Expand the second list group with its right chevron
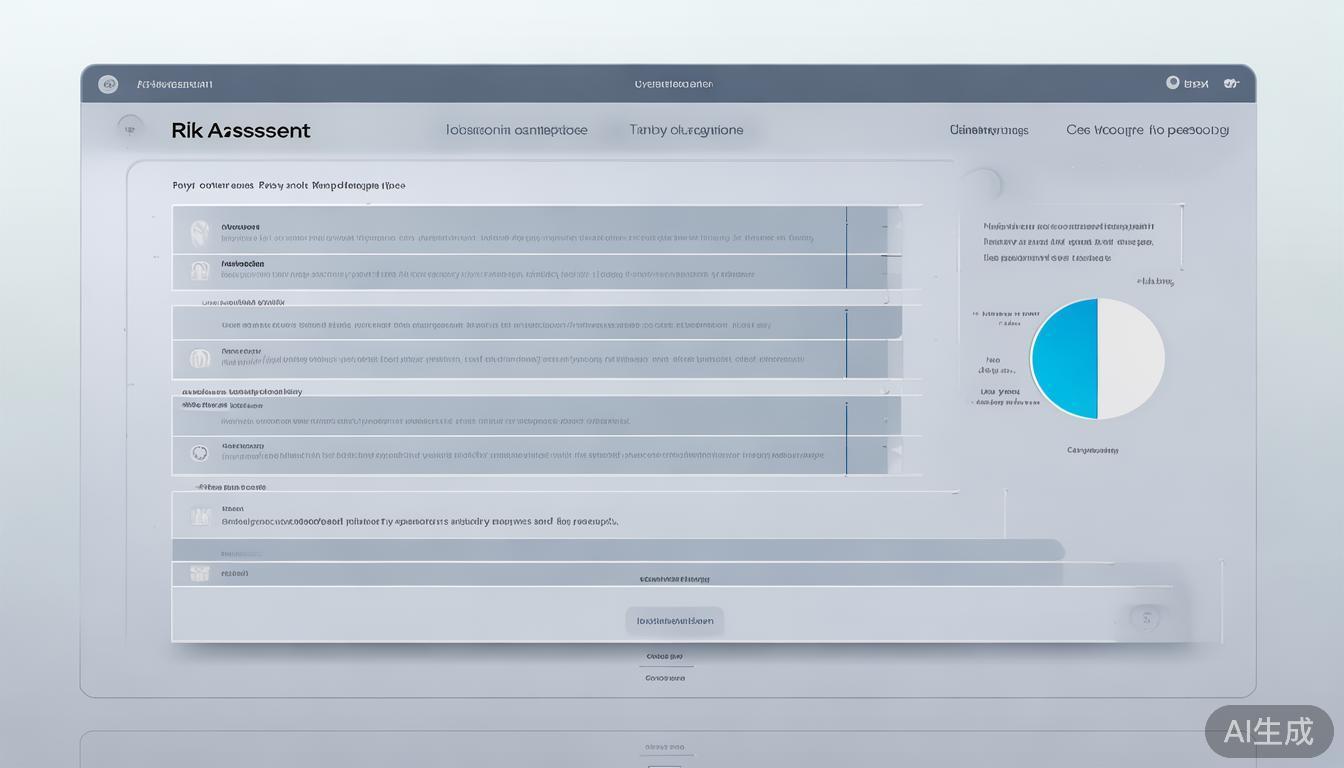1344x768 pixels. [885, 298]
